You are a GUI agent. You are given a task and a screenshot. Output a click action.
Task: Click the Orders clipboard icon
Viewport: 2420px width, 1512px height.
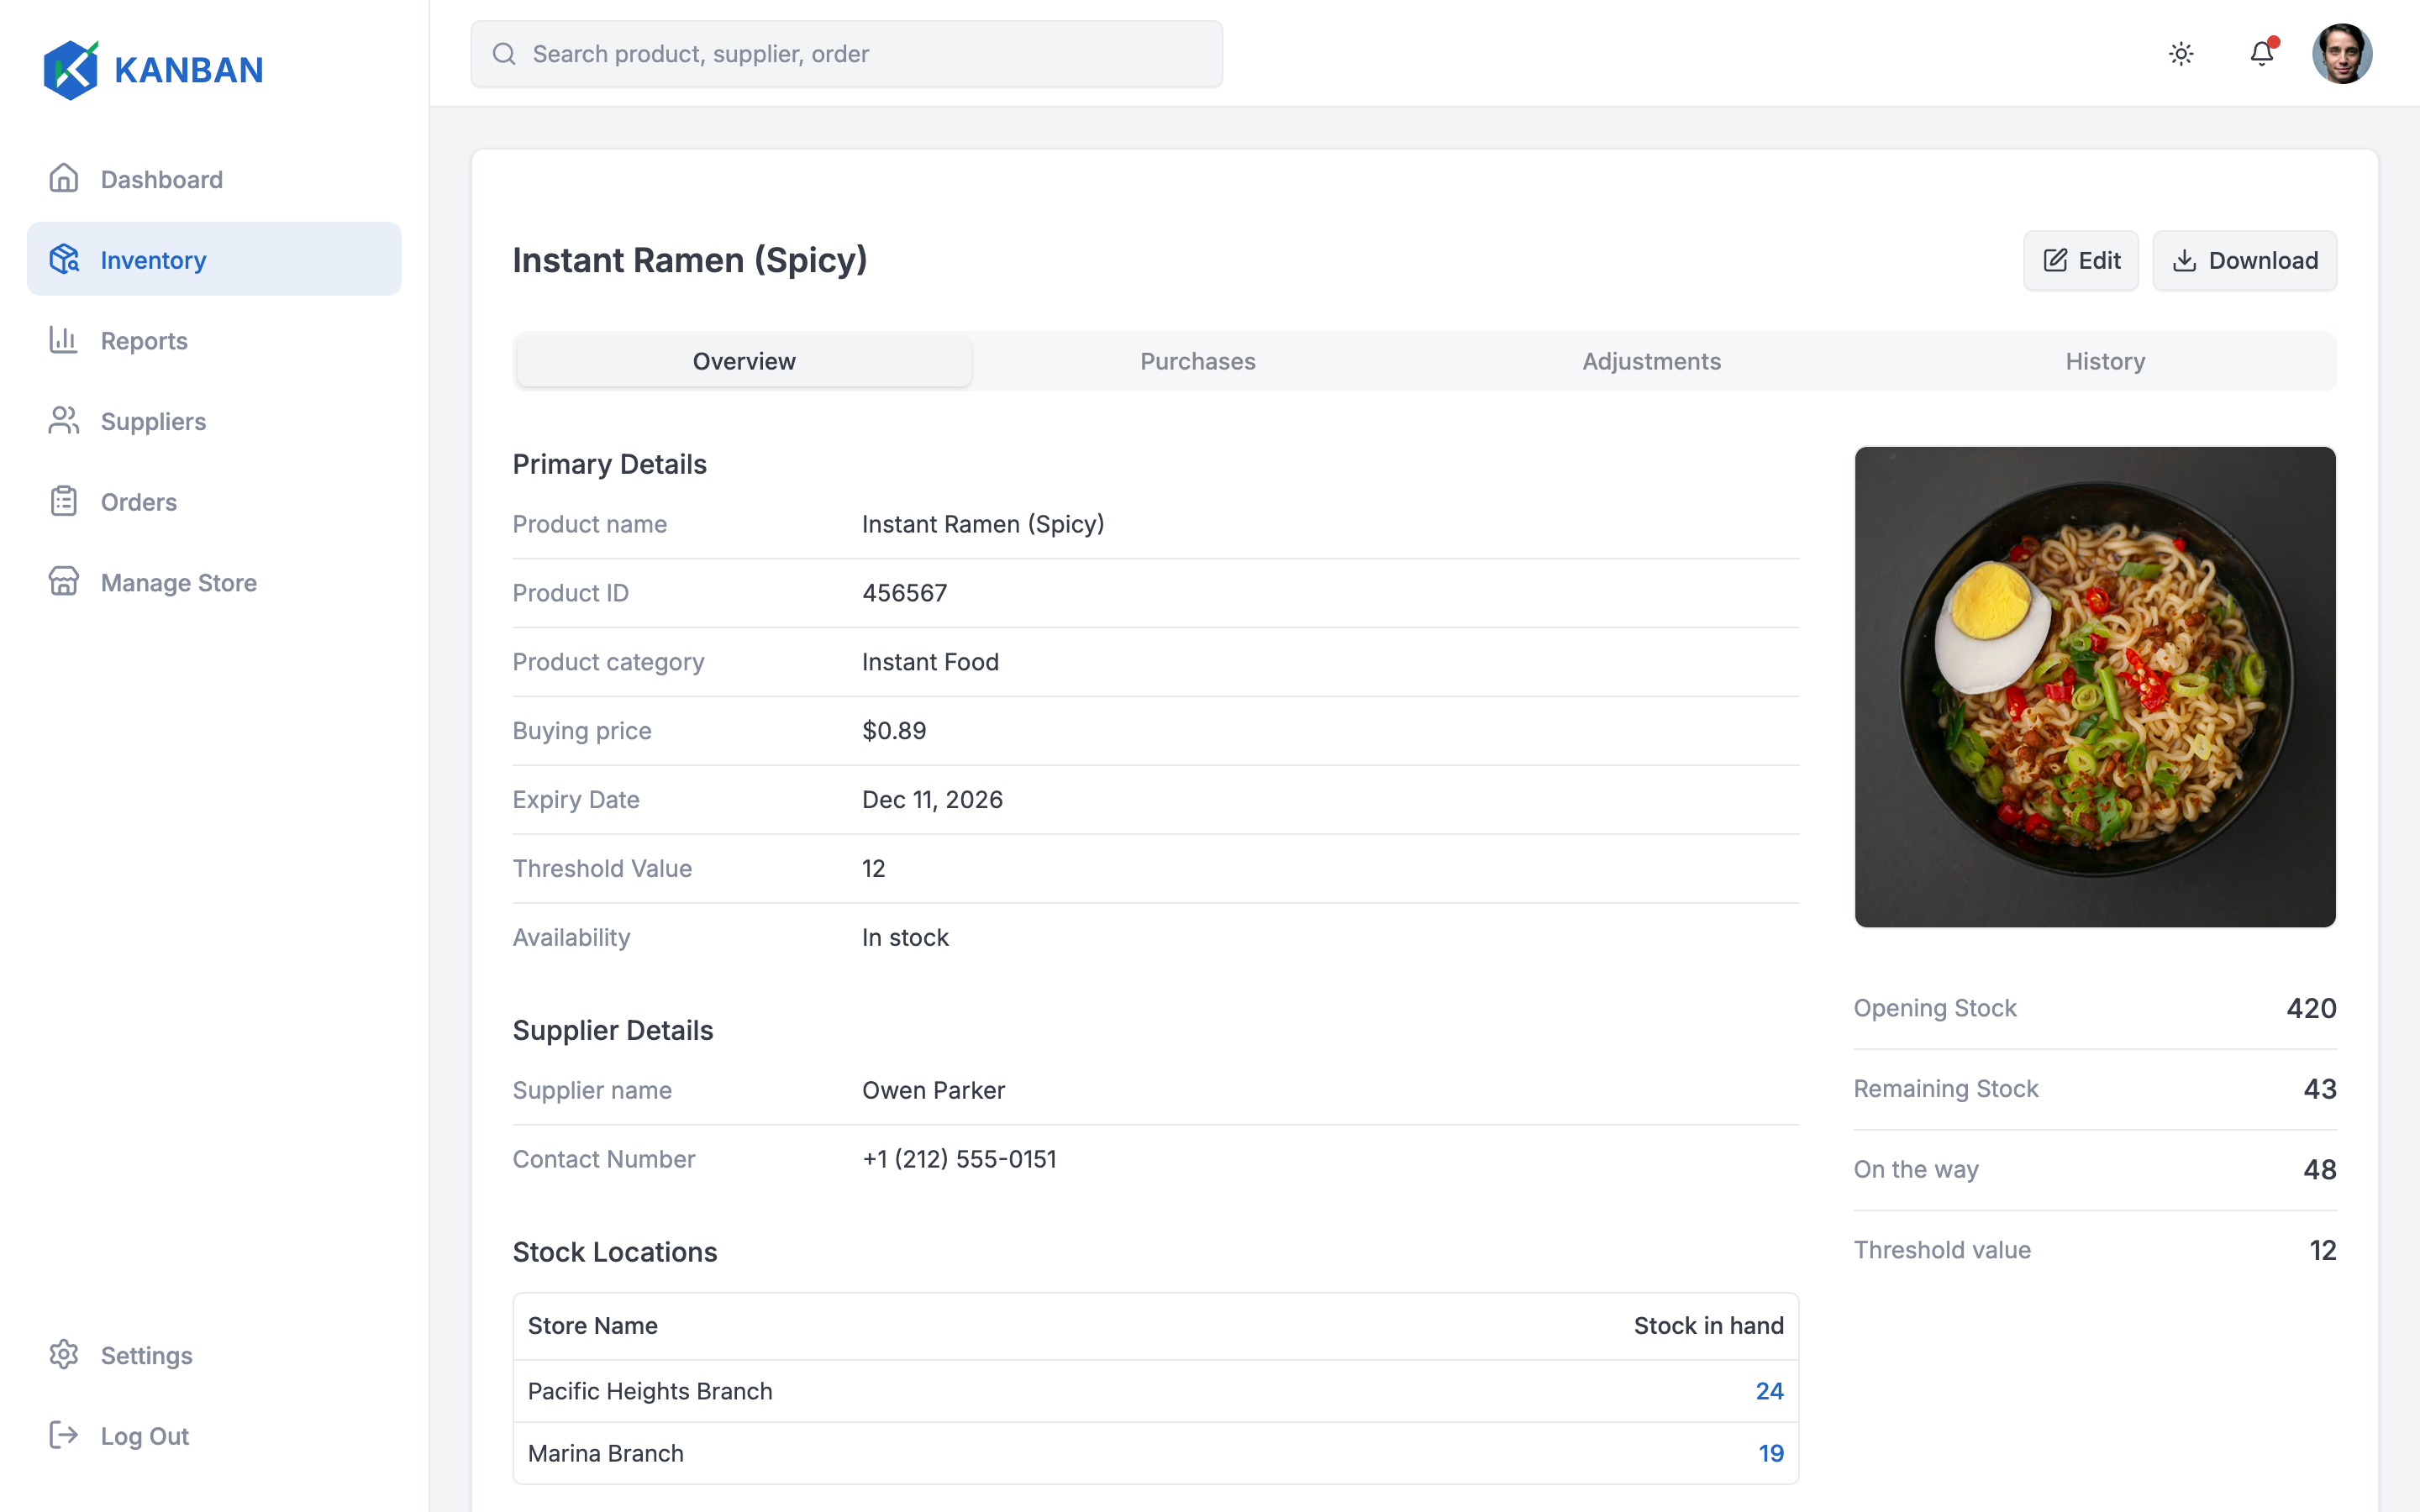click(x=64, y=501)
